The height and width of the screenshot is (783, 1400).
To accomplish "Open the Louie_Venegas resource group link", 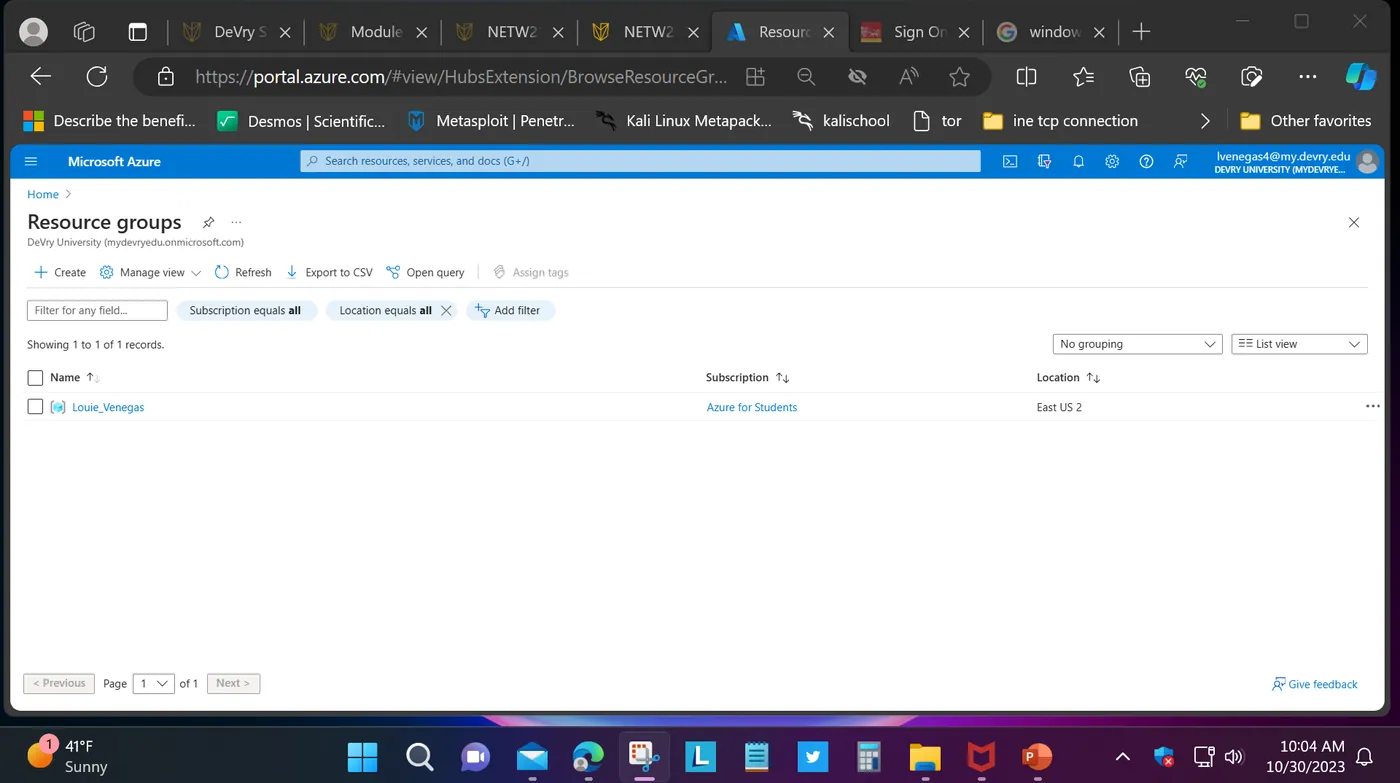I will coord(108,407).
